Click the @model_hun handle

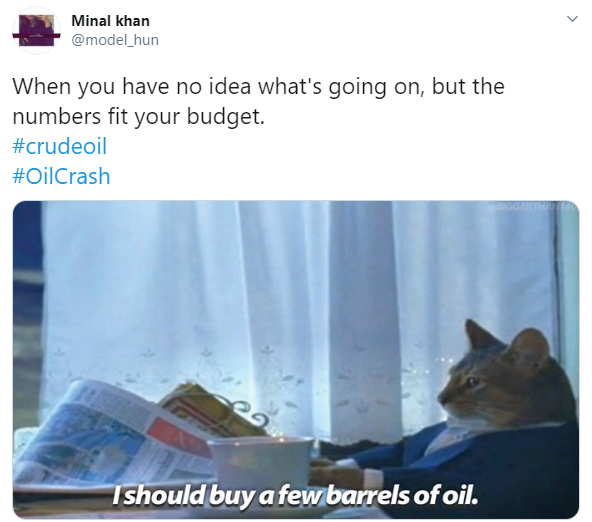[x=115, y=40]
